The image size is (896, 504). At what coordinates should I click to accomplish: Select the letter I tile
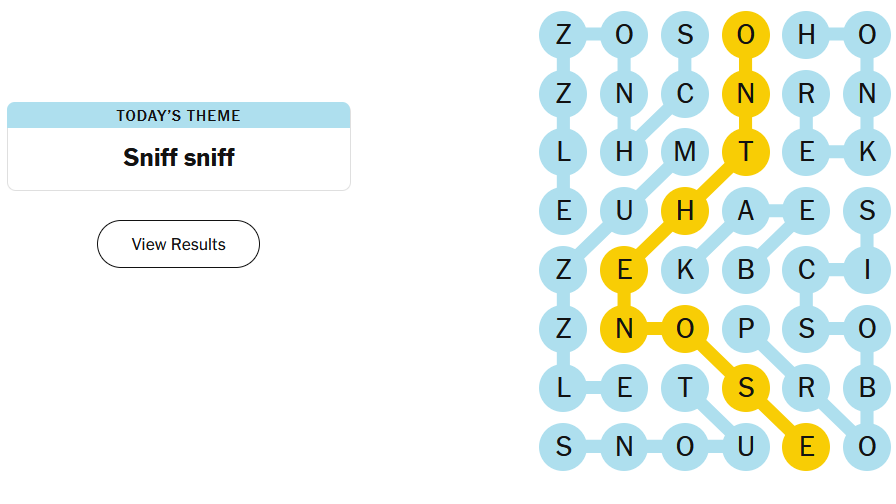click(867, 269)
